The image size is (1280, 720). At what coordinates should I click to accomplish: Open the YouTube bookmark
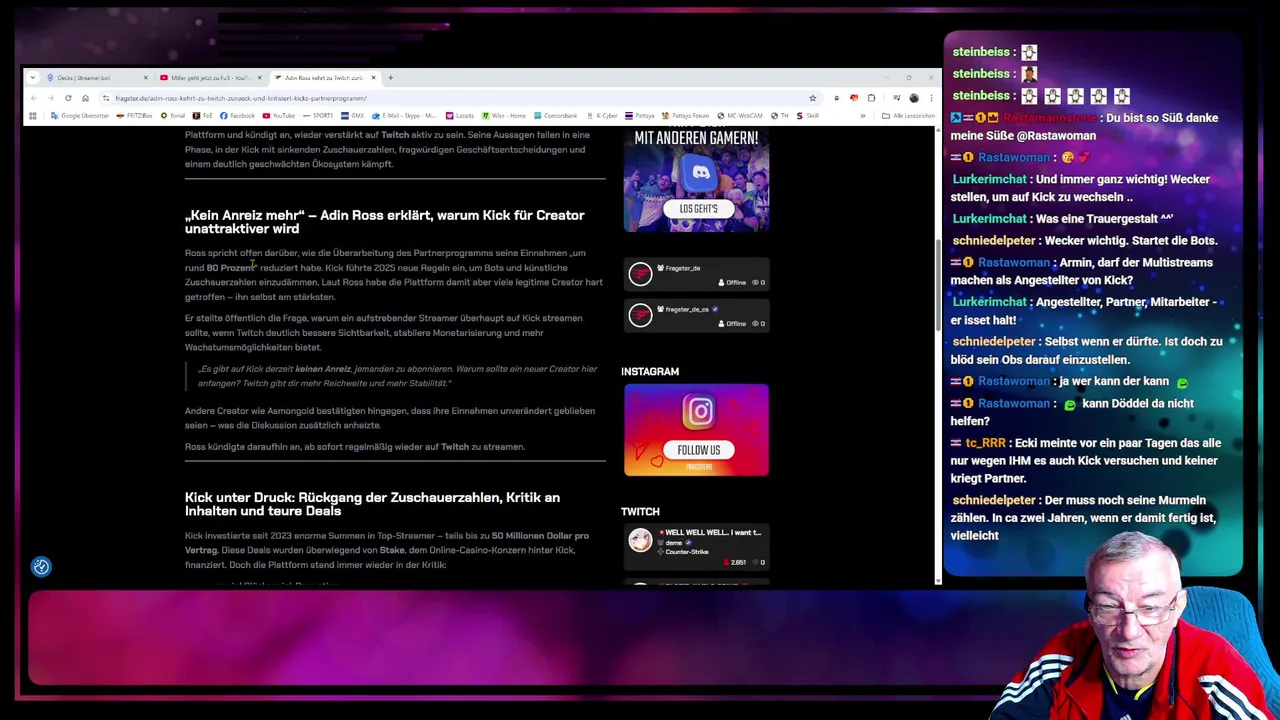click(x=279, y=116)
